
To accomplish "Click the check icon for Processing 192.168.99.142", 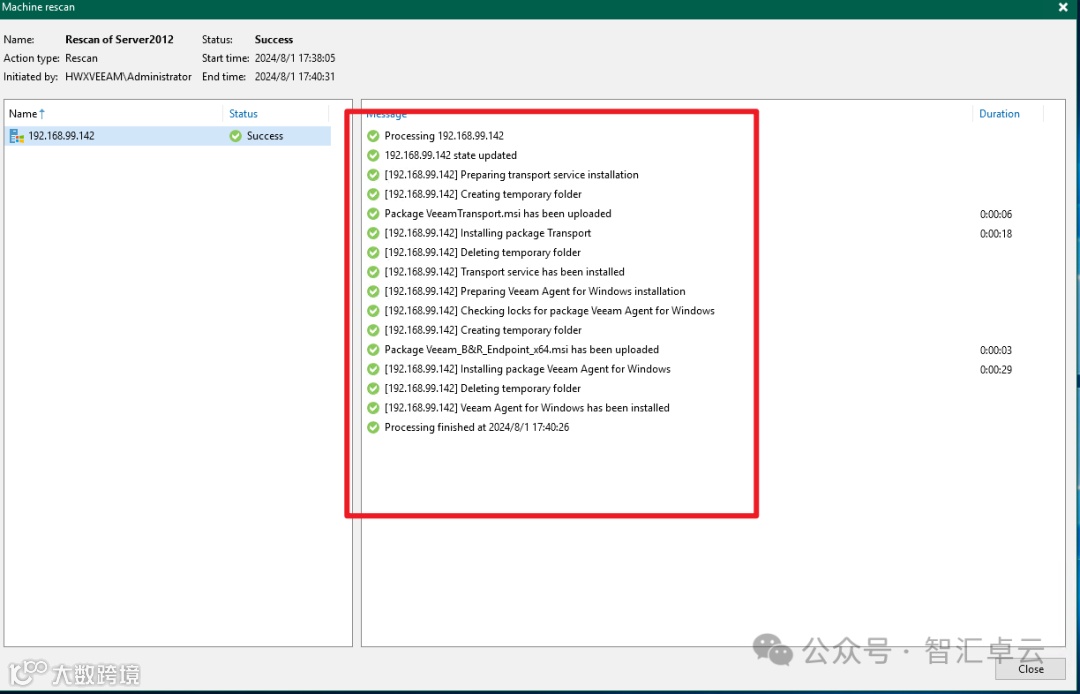I will [x=373, y=136].
